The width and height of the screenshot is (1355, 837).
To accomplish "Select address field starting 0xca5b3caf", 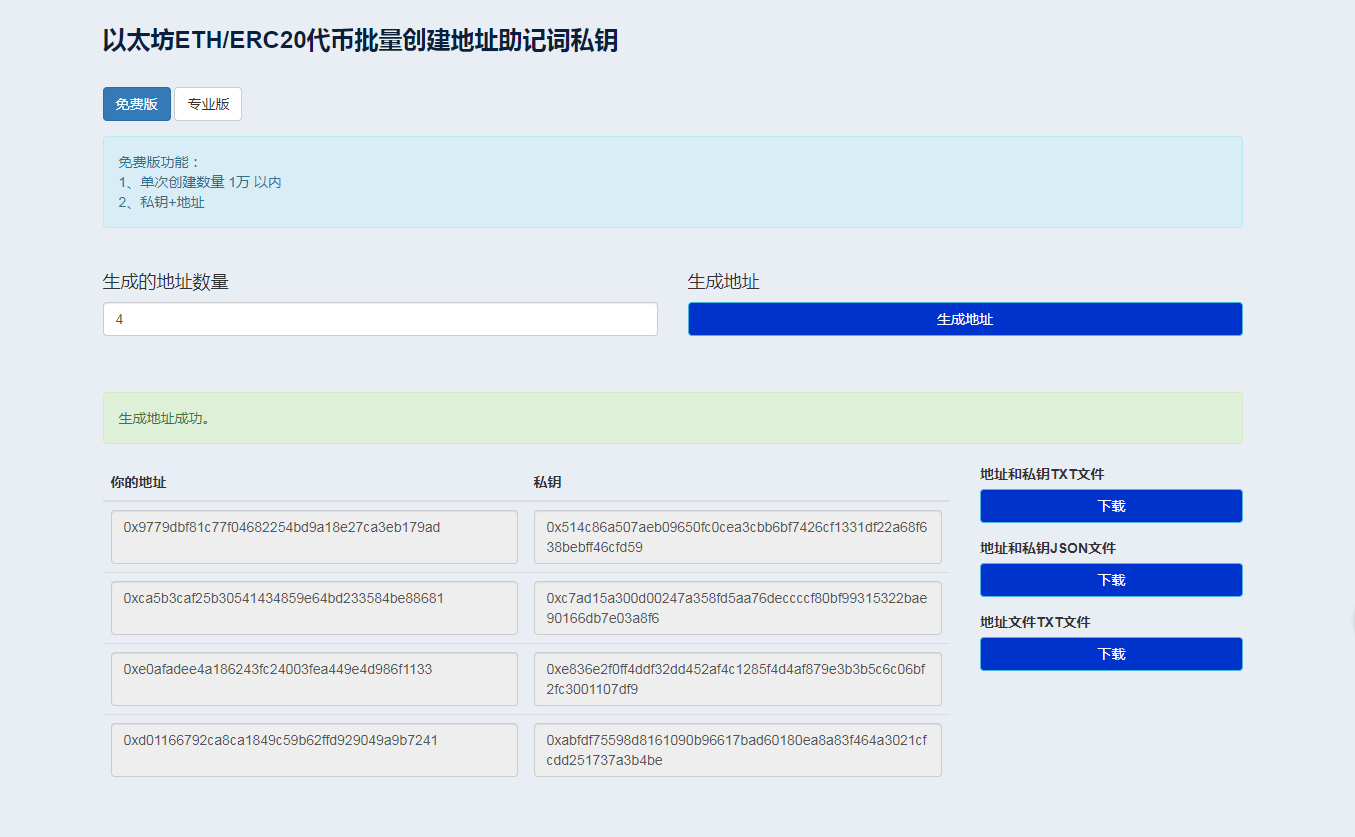I will click(314, 608).
